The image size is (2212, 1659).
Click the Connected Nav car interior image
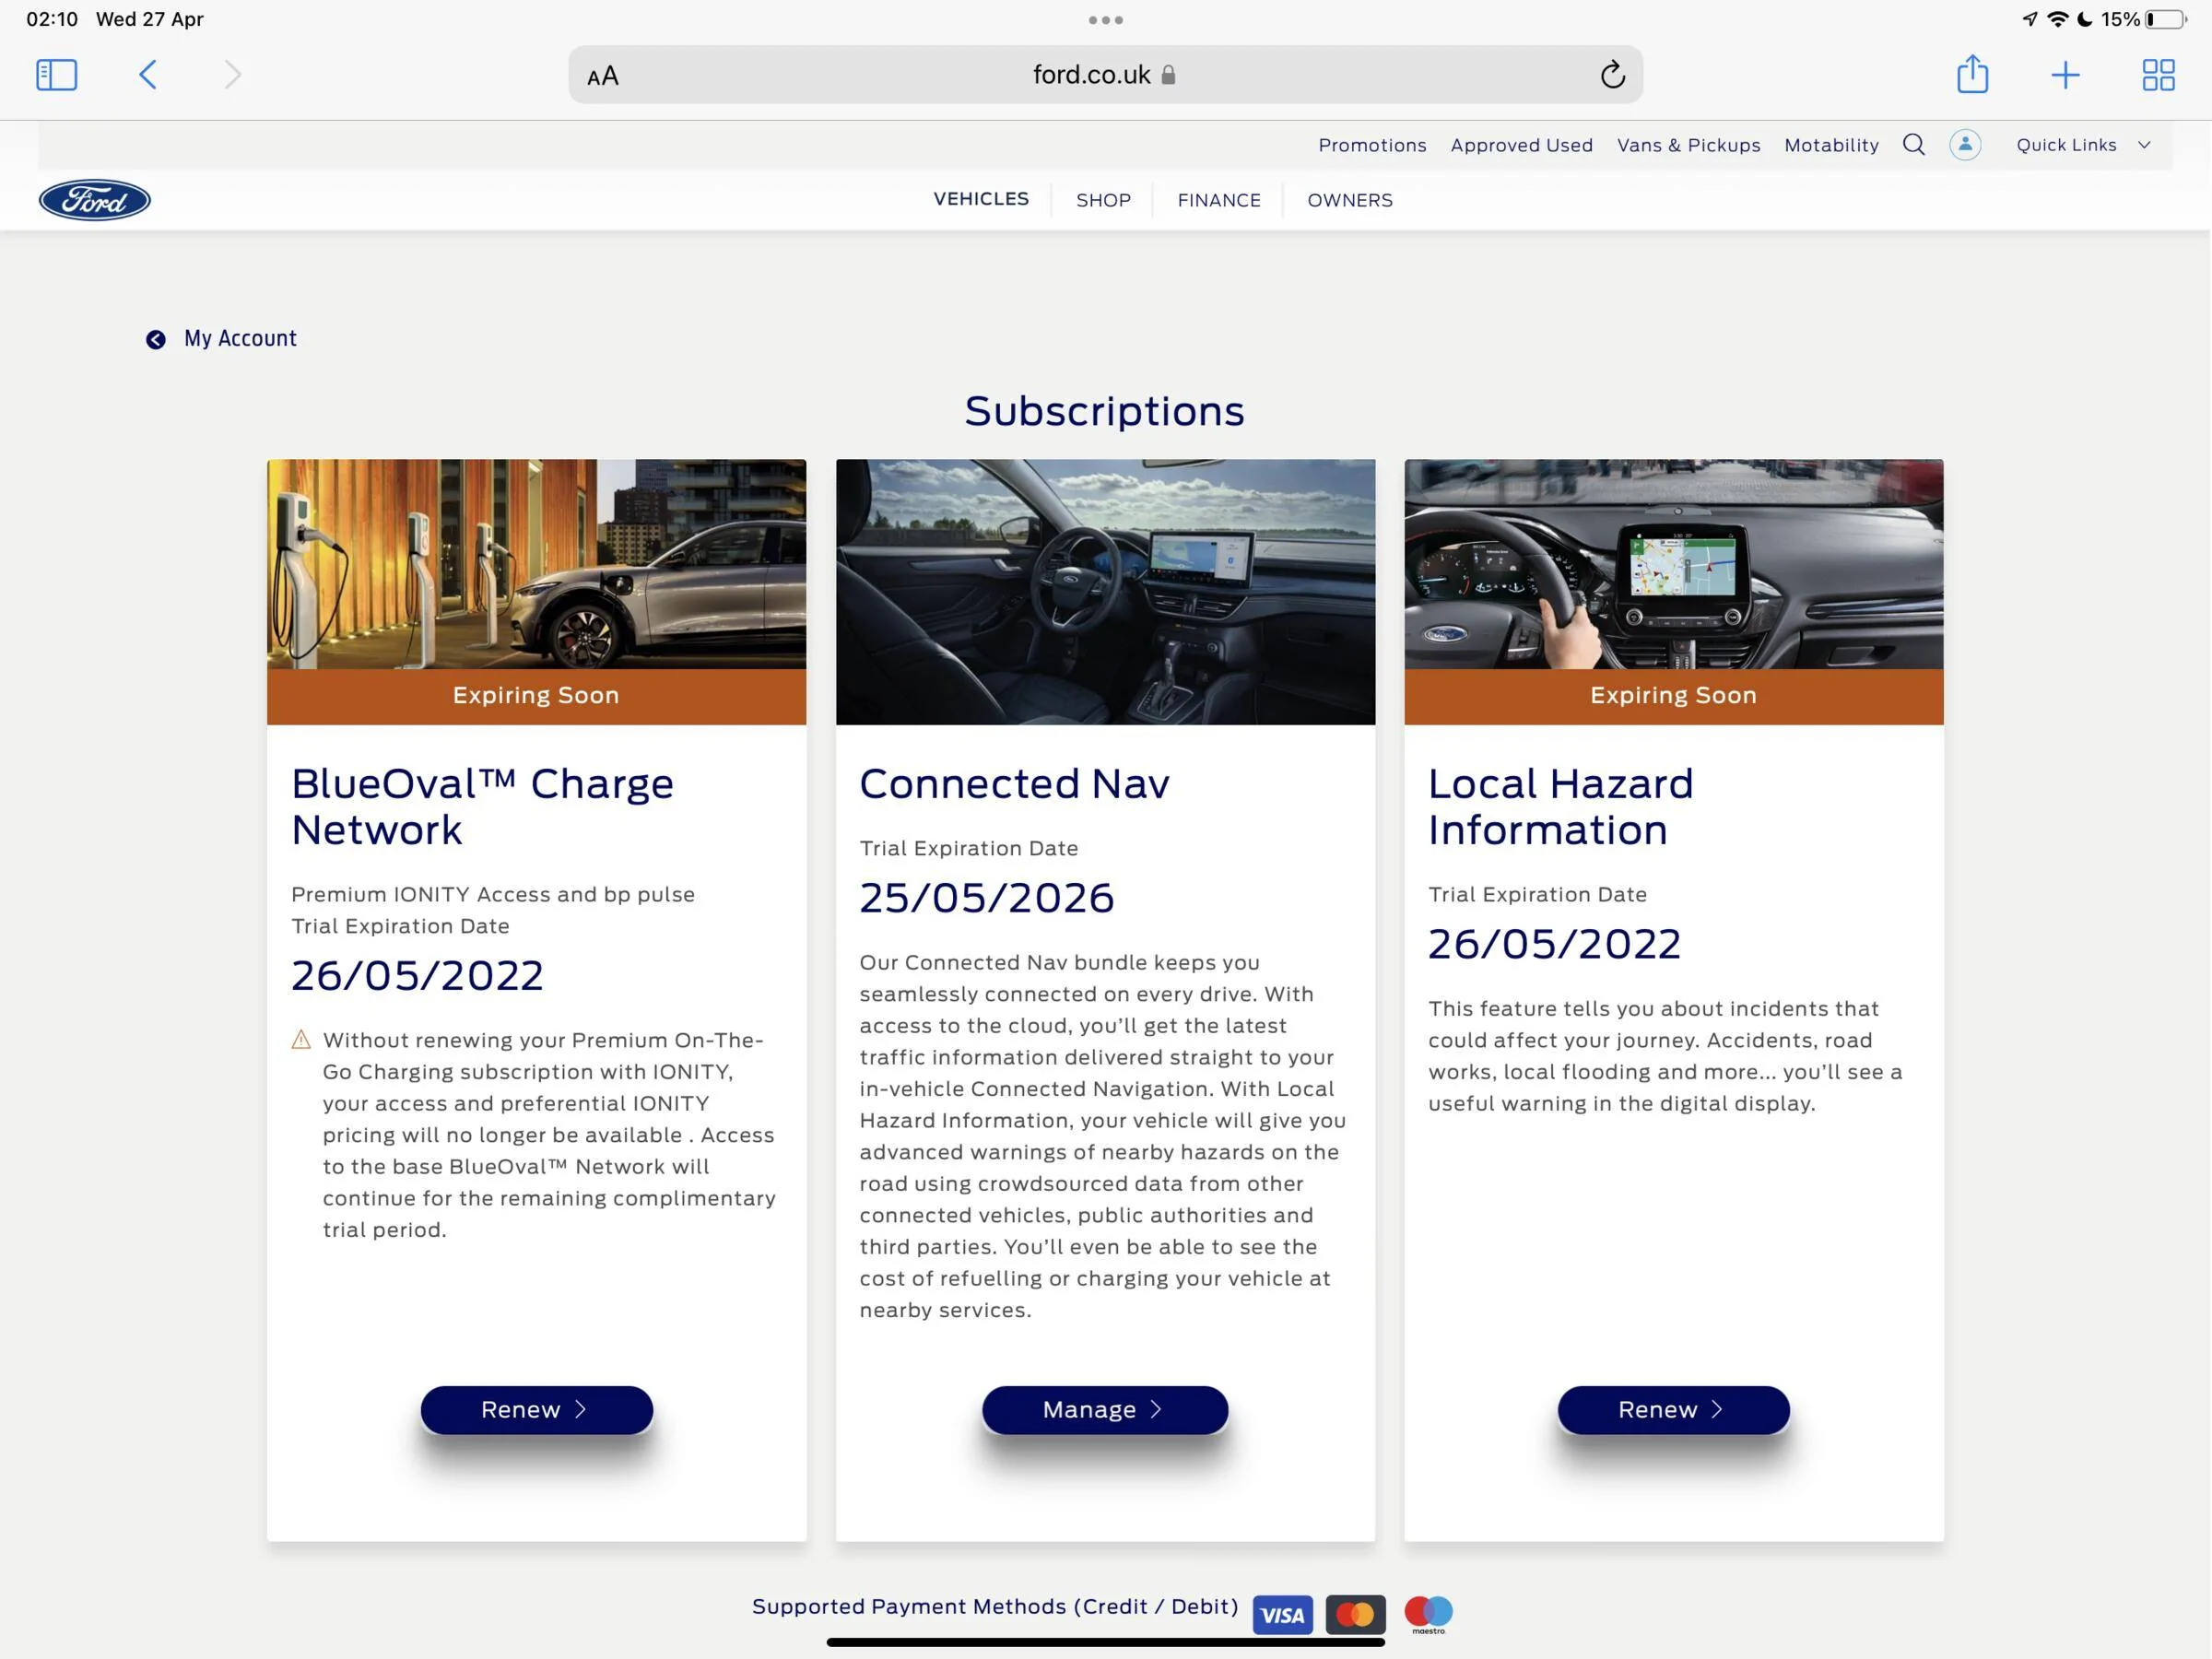pos(1105,592)
